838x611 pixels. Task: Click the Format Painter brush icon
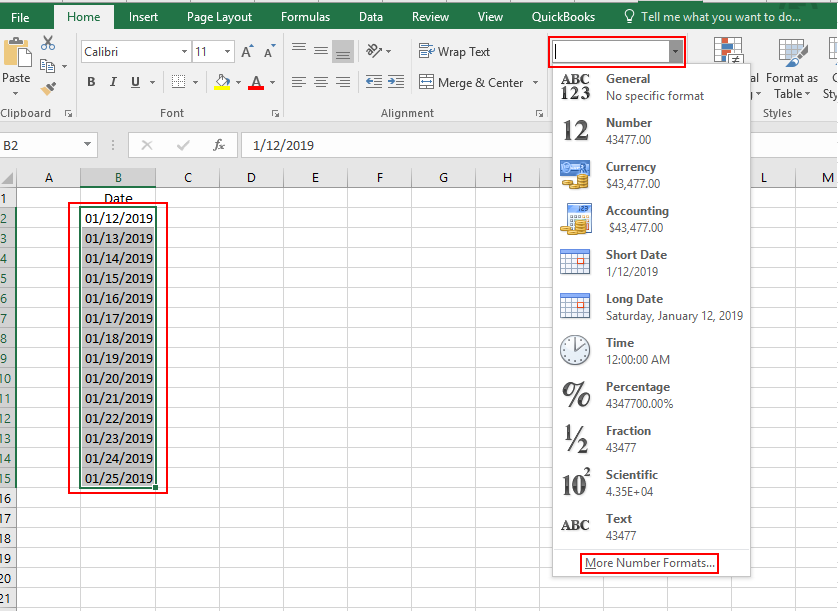click(x=48, y=88)
